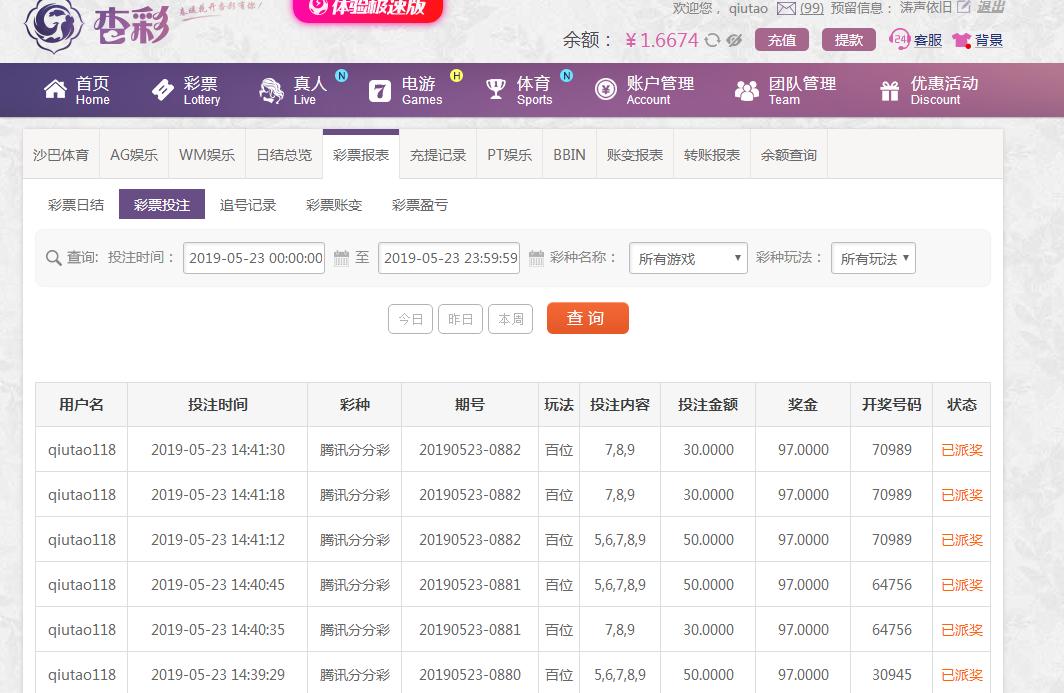Click the 背景 background link

pyautogui.click(x=989, y=40)
